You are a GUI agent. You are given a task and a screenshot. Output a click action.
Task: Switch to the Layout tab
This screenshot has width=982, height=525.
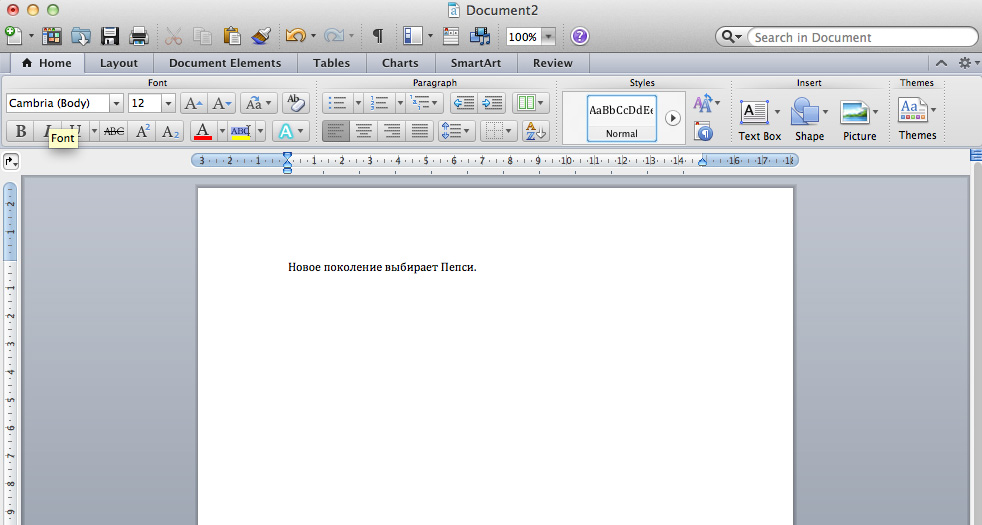(119, 63)
